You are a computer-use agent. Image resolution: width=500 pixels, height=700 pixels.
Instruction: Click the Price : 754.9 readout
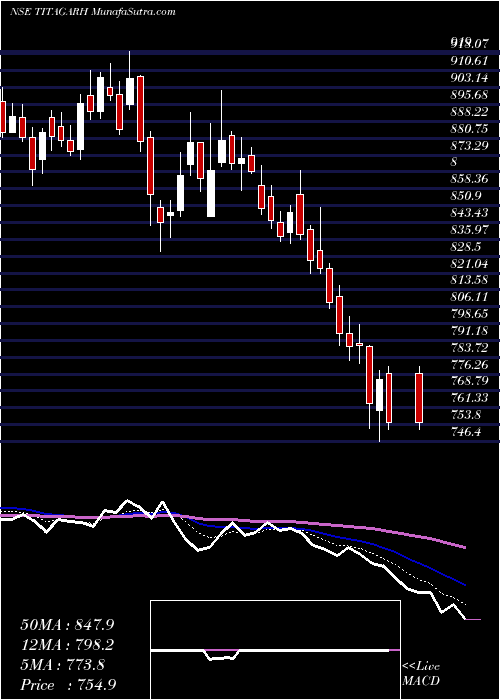click(x=70, y=685)
